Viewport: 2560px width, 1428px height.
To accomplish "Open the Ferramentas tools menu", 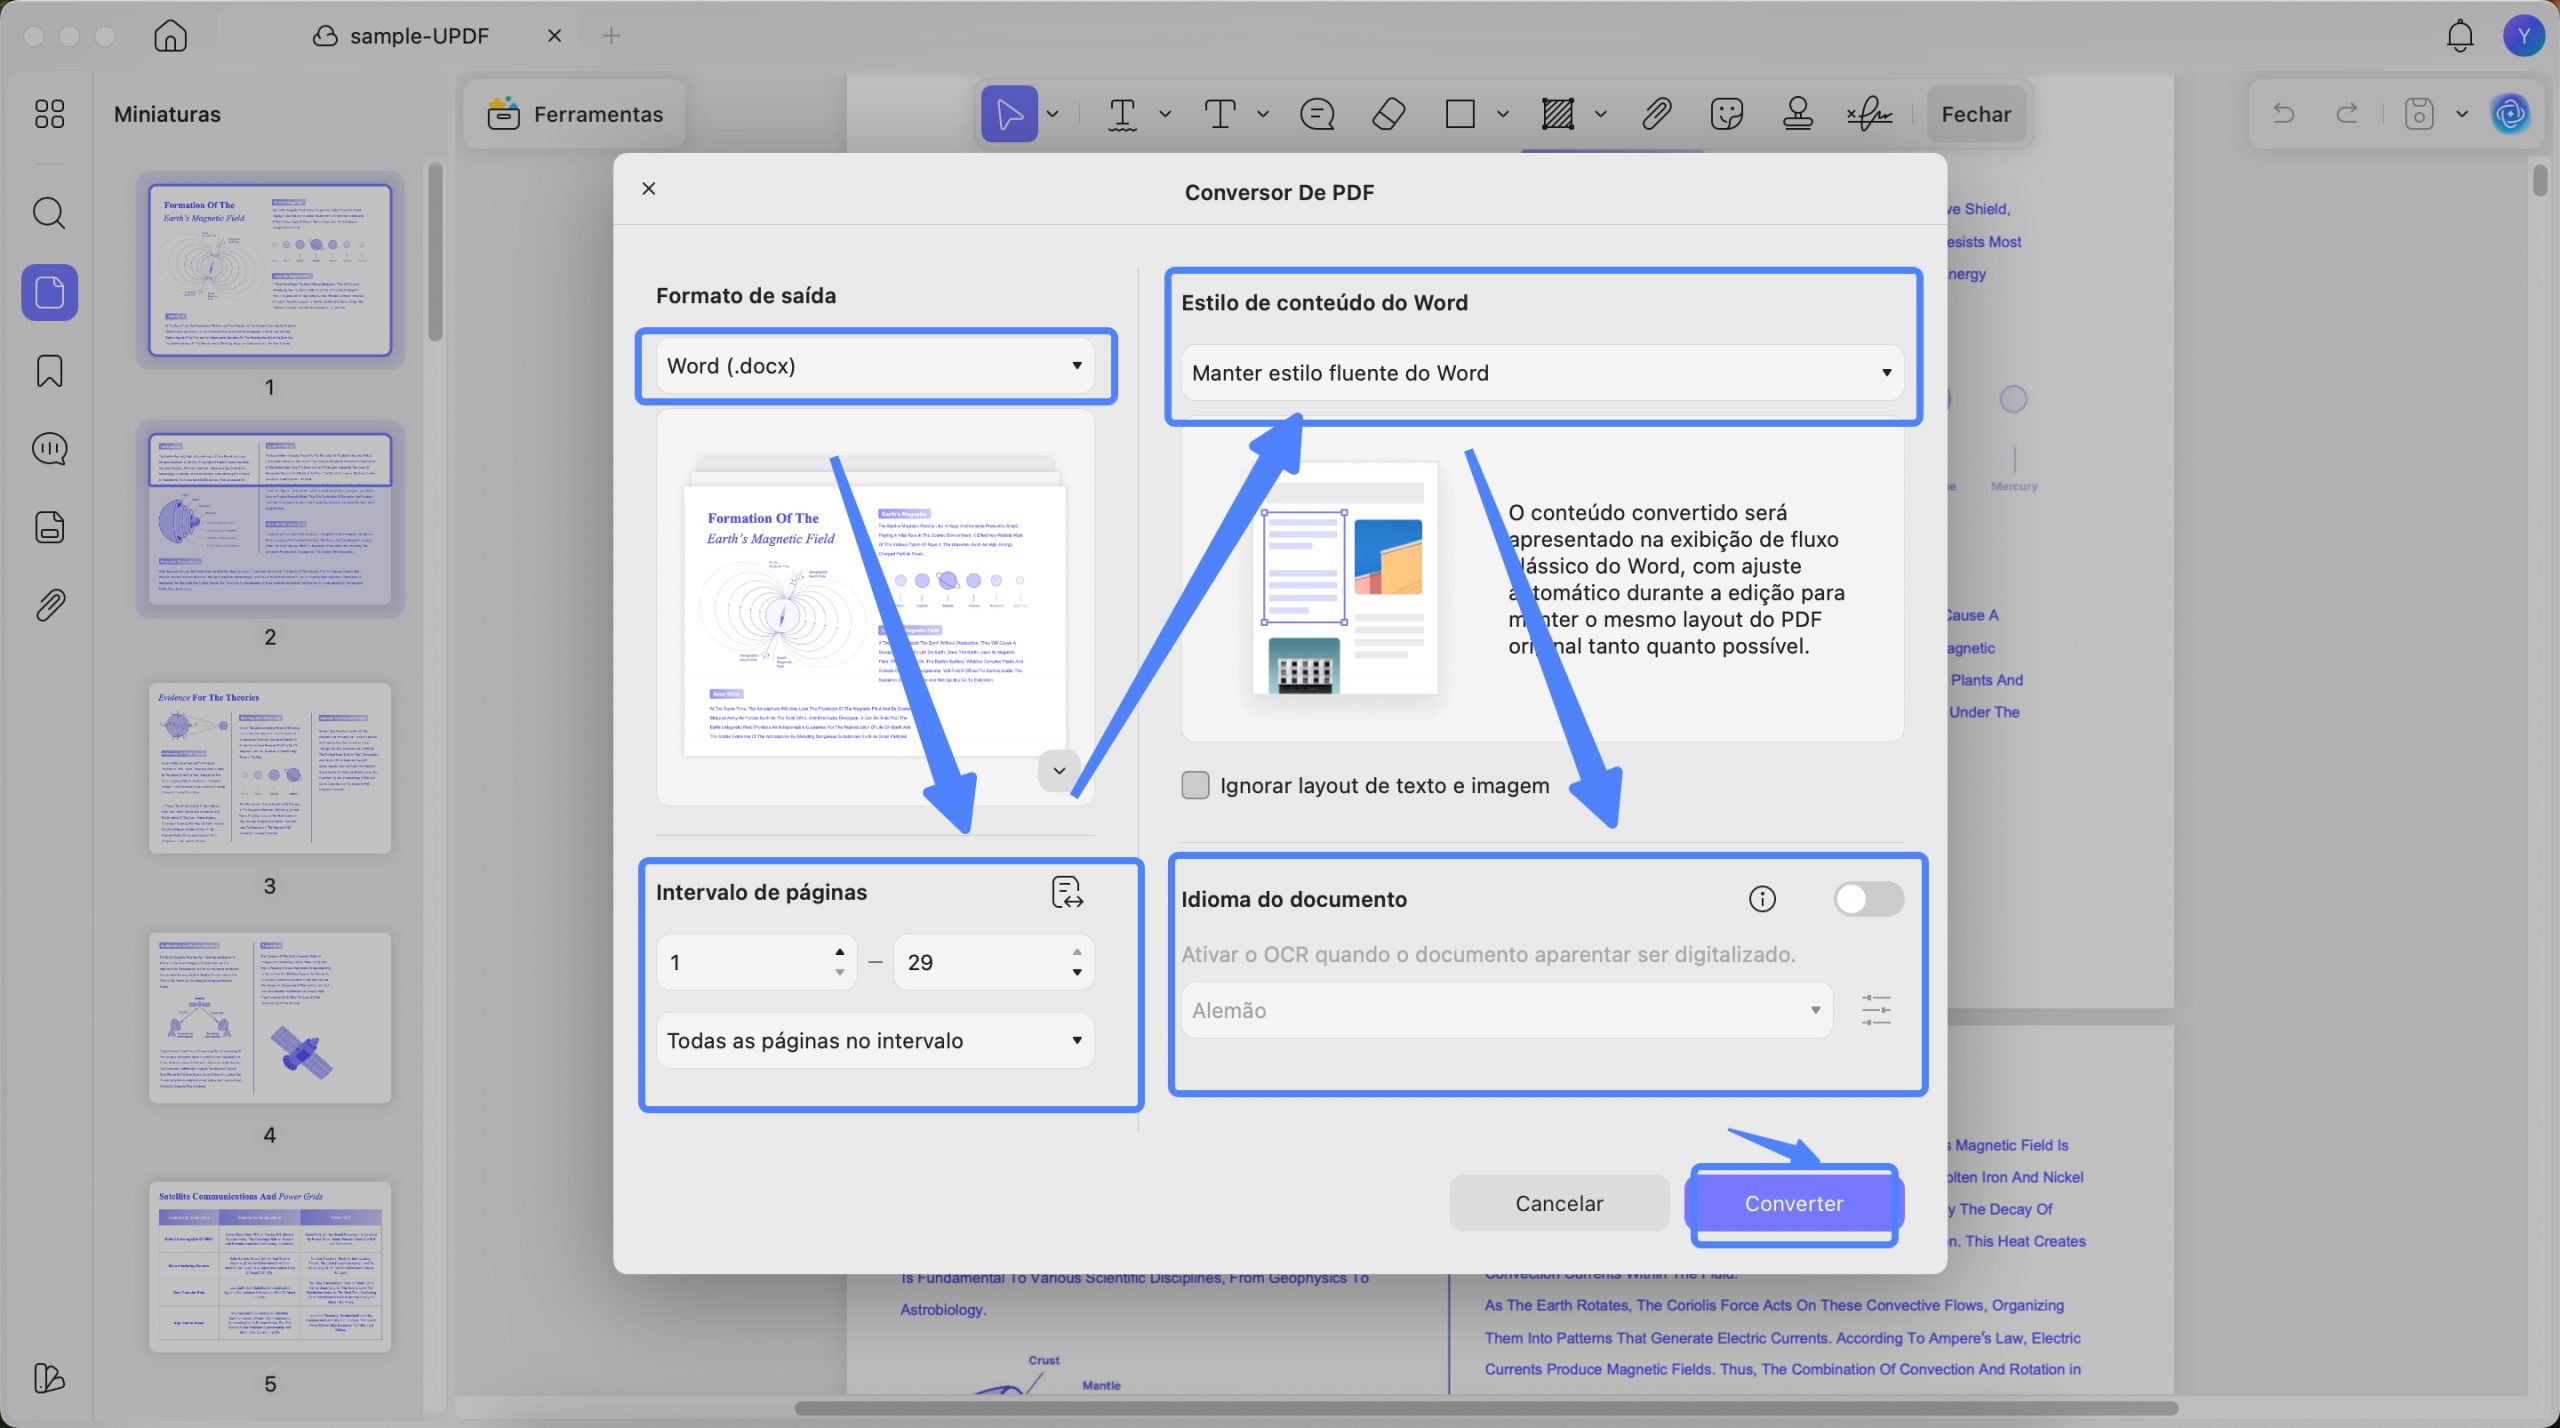I will 575,114.
